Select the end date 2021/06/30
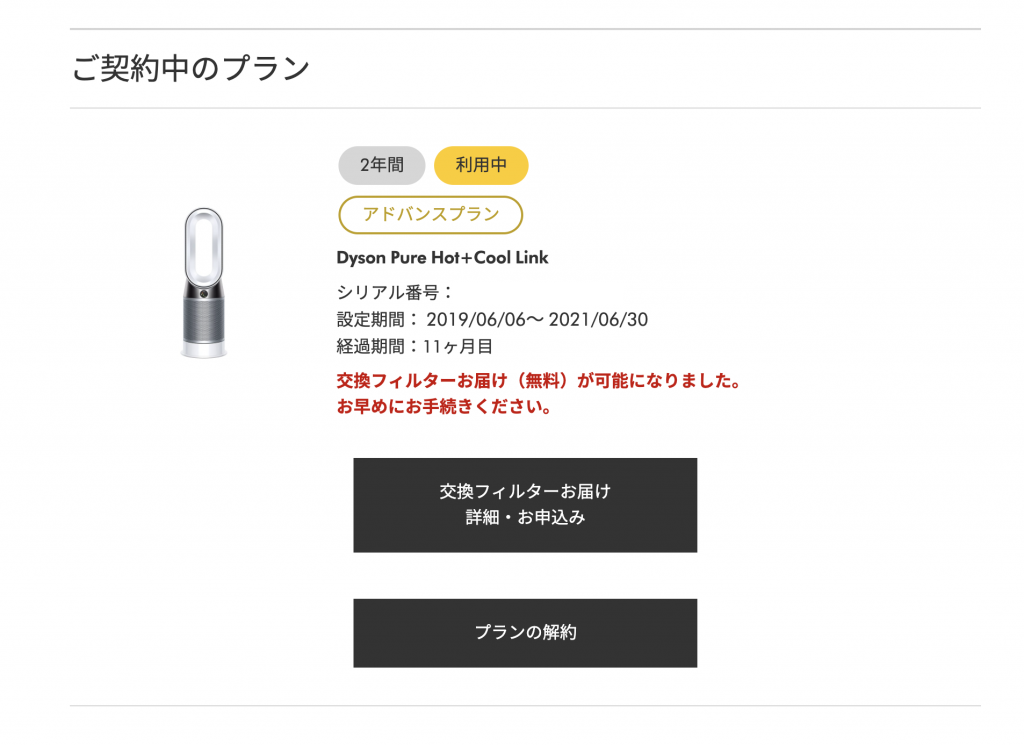Viewport: 1024px width, 745px height. click(598, 319)
